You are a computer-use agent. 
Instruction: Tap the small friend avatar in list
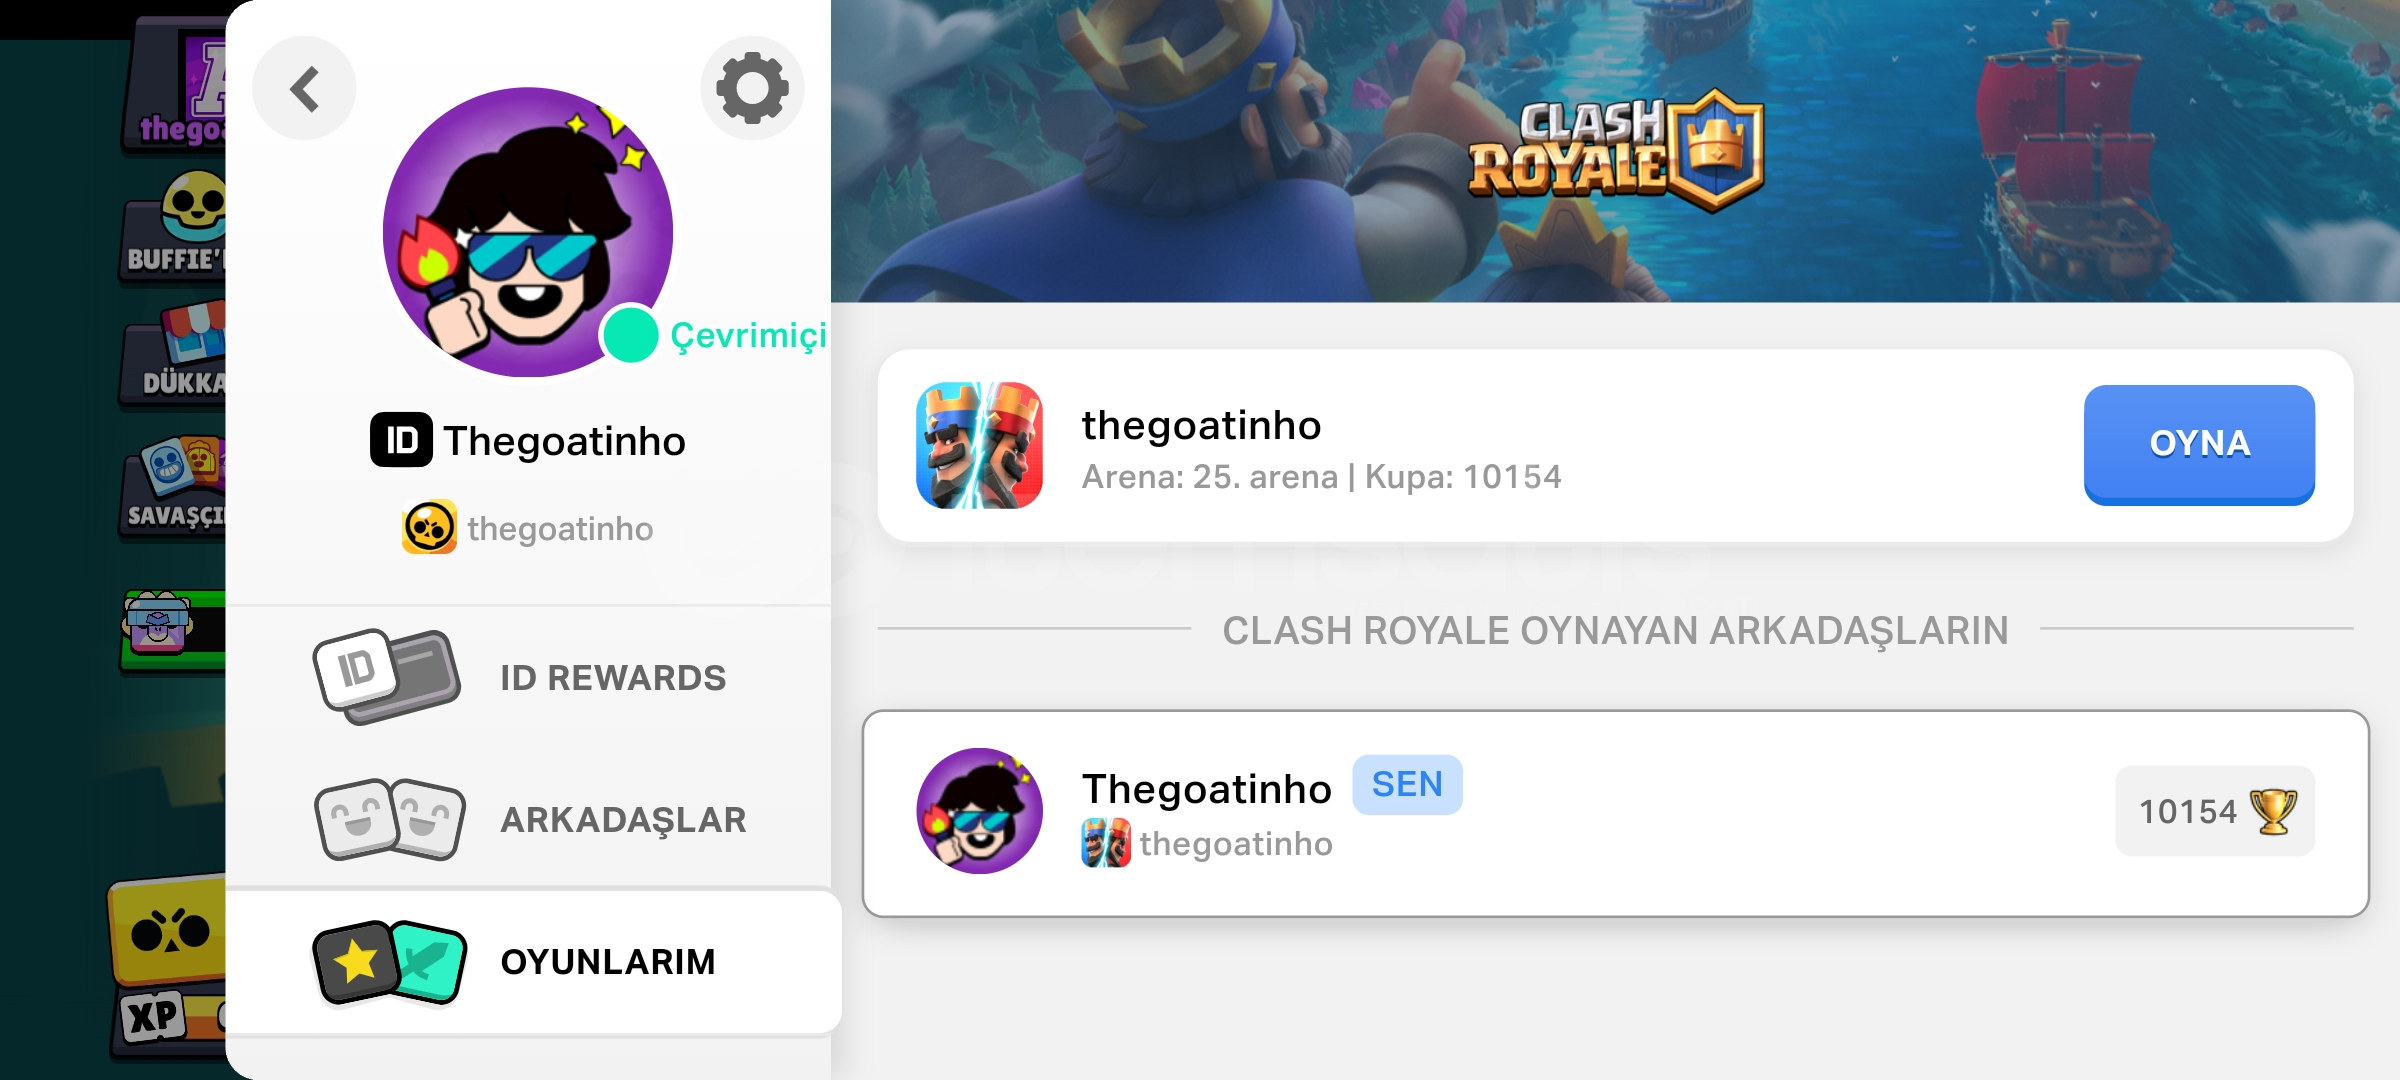point(979,811)
